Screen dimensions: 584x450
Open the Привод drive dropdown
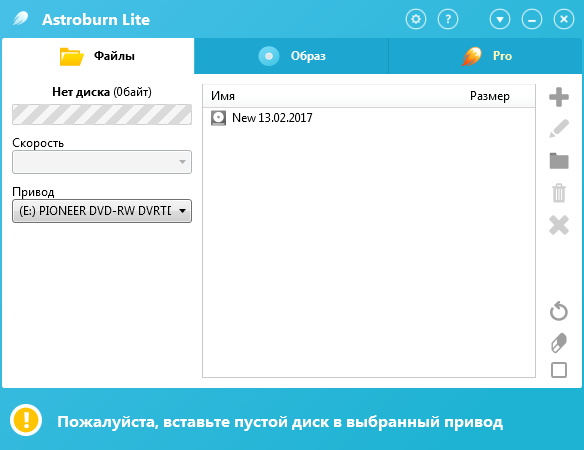tap(102, 211)
